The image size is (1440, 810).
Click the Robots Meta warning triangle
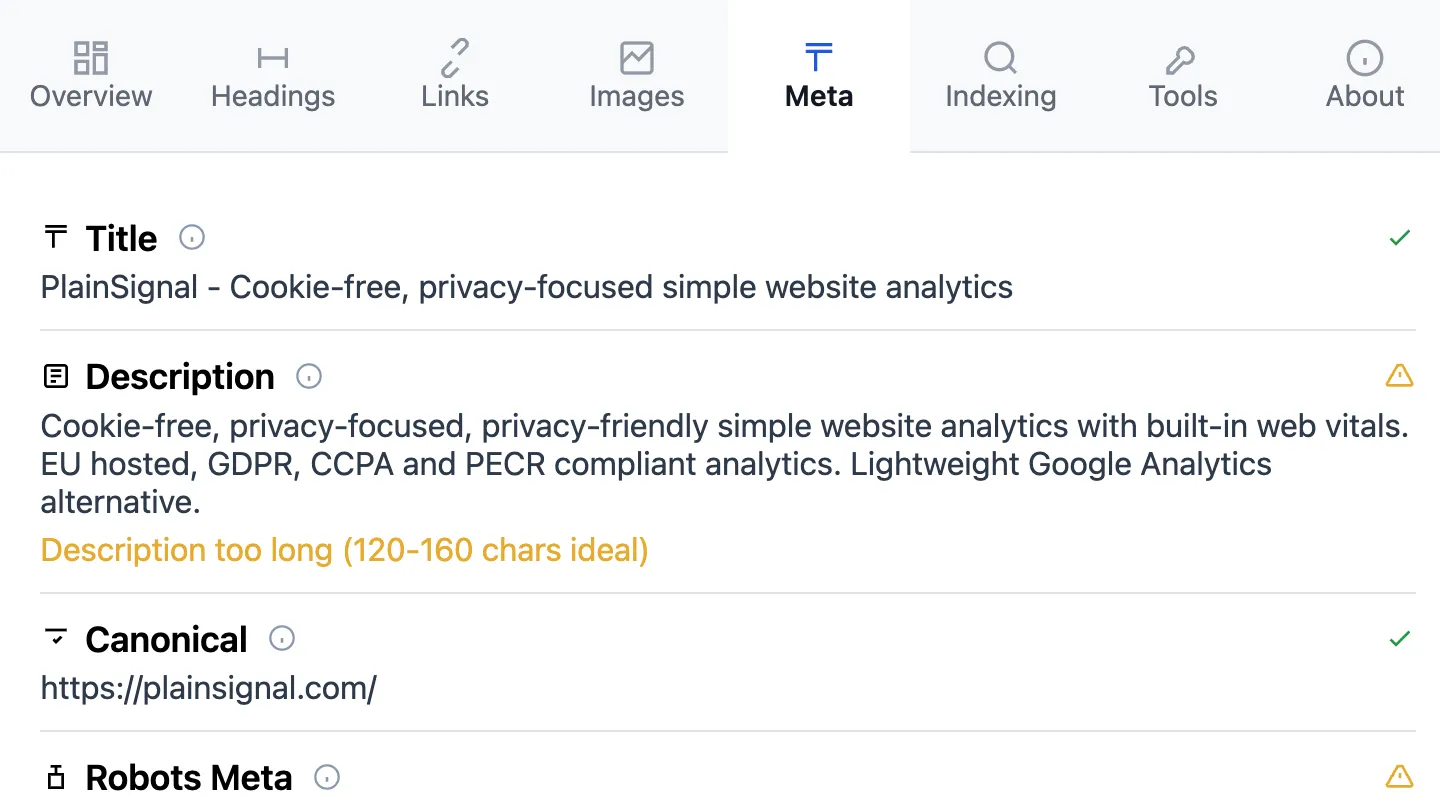click(1399, 776)
